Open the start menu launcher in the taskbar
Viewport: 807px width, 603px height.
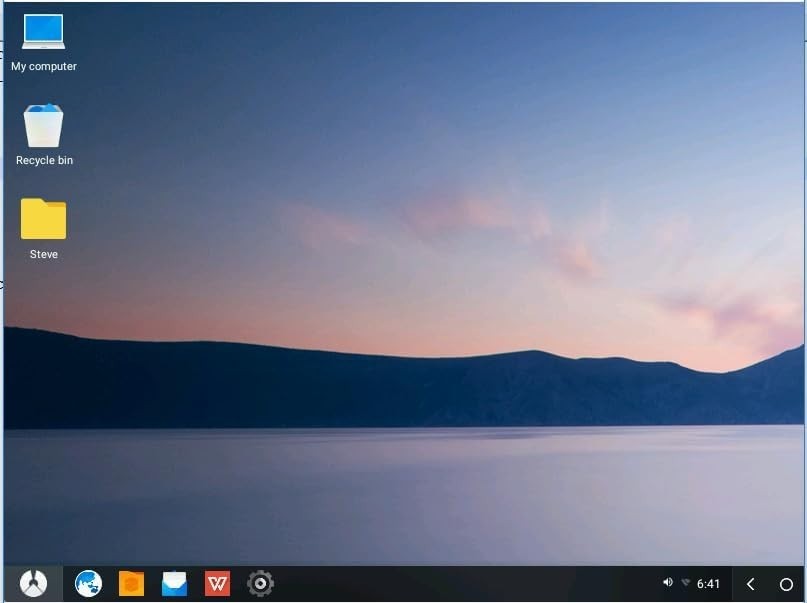pos(33,583)
